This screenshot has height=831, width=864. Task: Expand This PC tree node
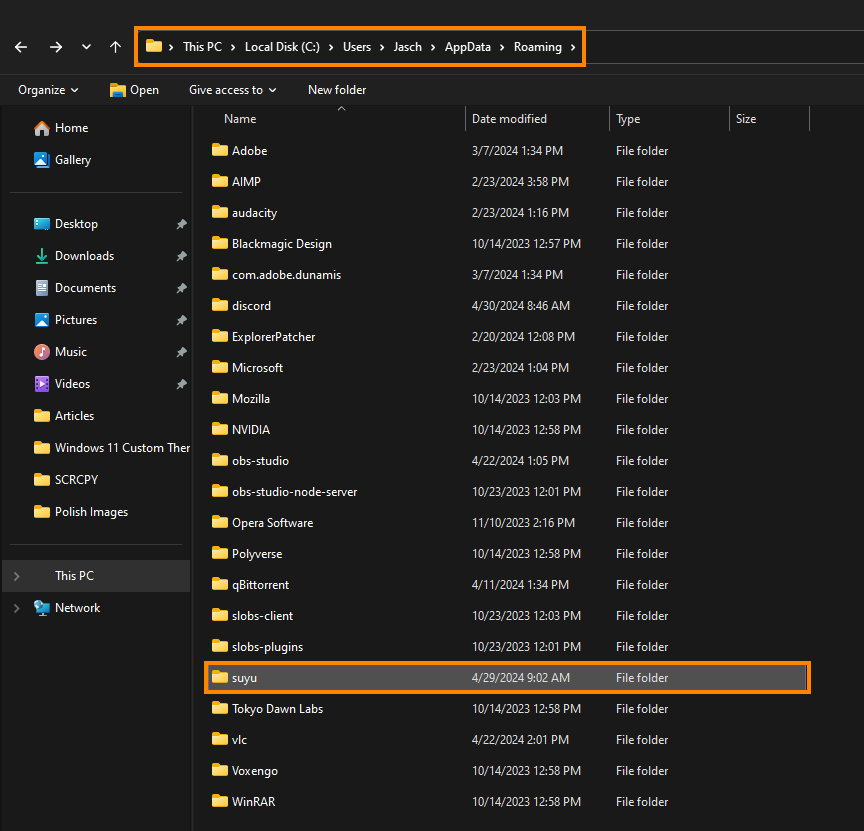(17, 576)
